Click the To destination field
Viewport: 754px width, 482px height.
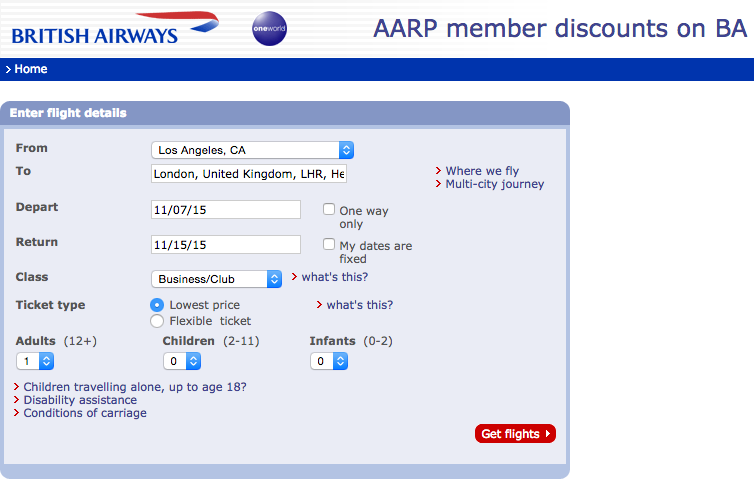click(249, 174)
